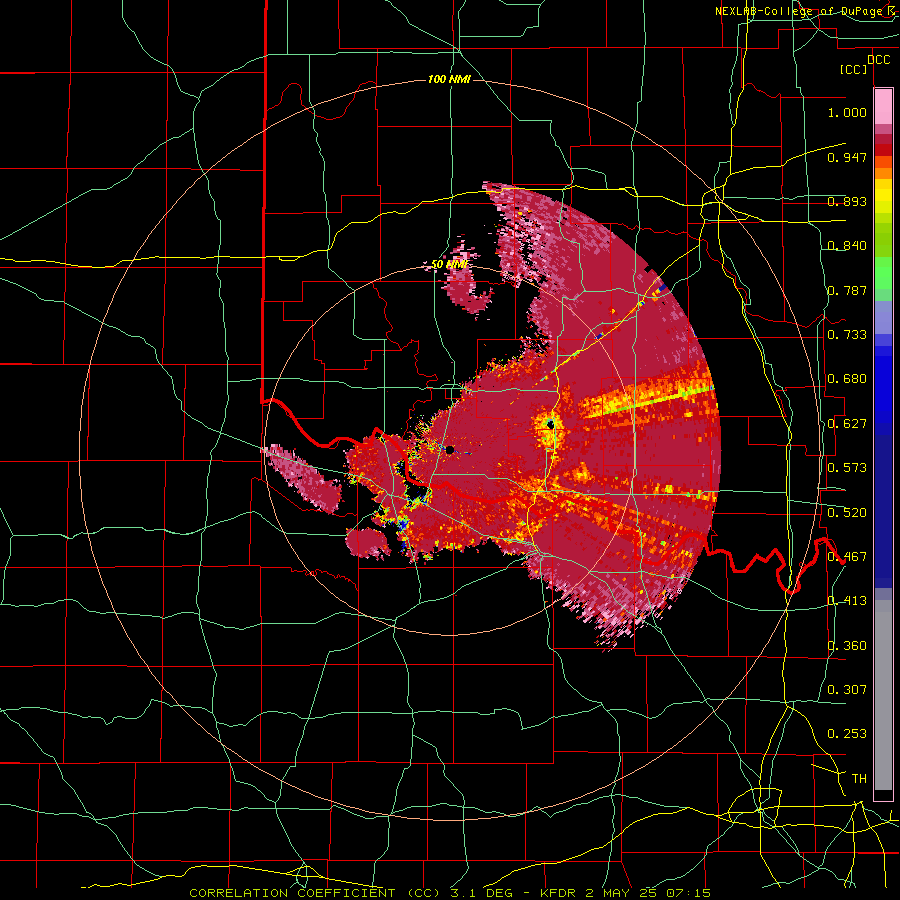
Task: Click the 0.787 scale value
Action: (847, 290)
